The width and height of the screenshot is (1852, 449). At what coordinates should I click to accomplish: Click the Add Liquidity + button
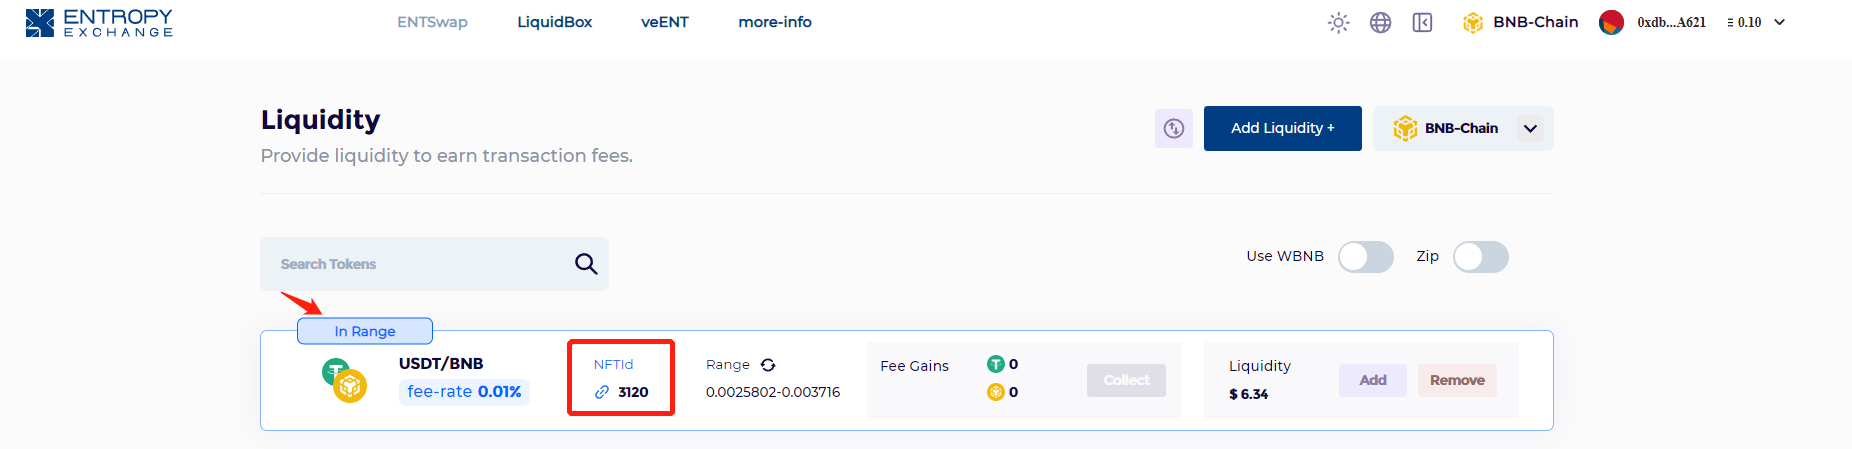point(1283,128)
